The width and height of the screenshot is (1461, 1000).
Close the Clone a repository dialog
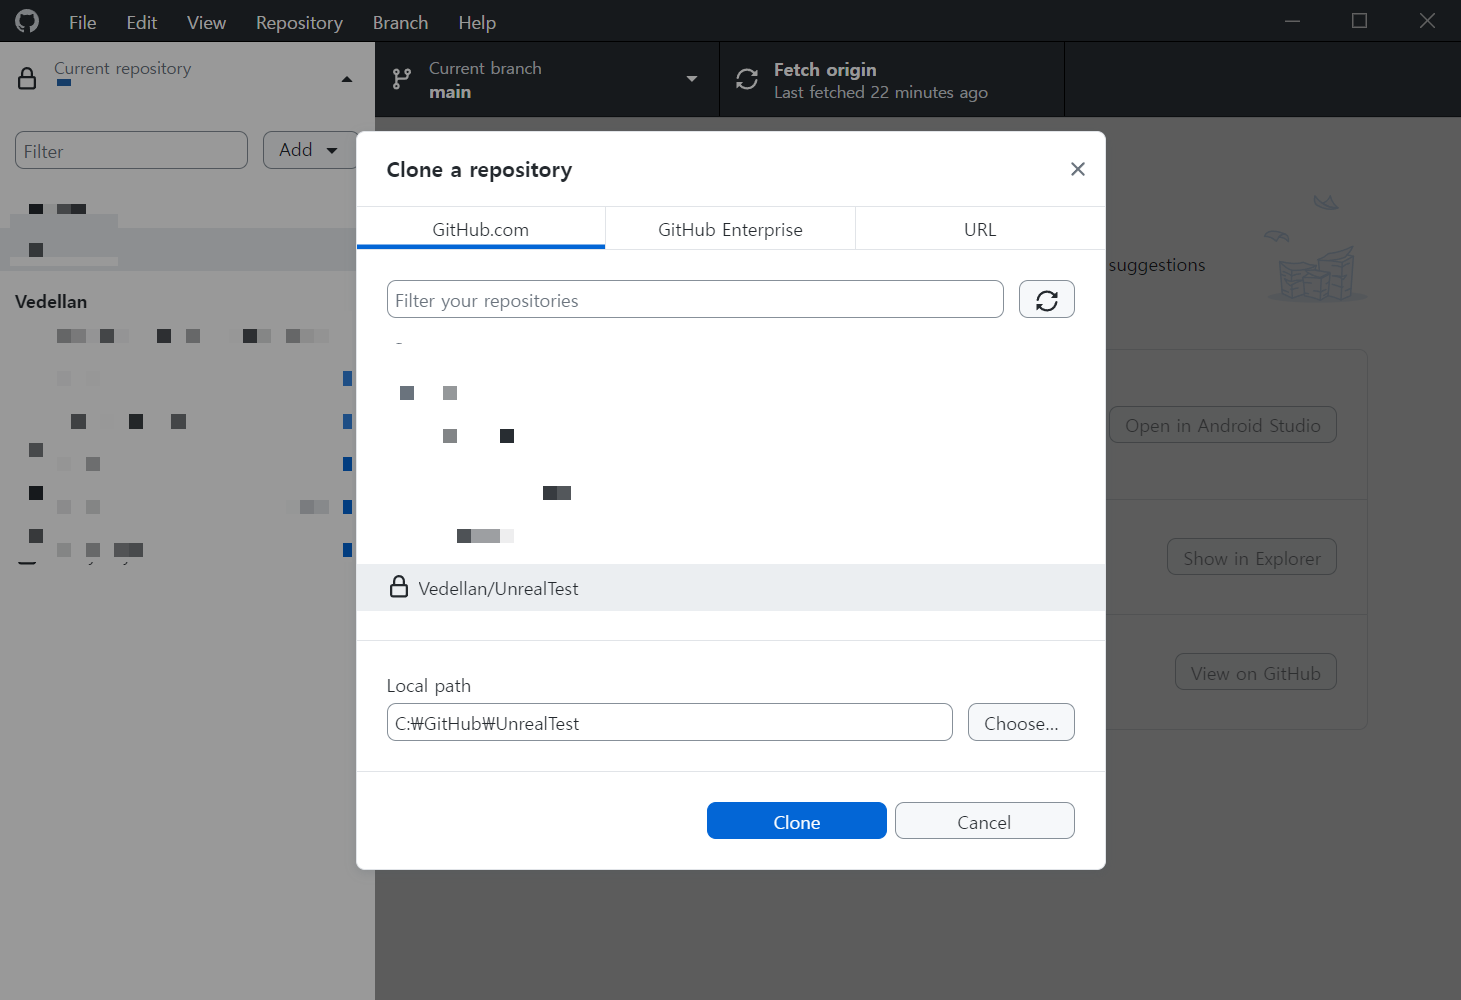pos(1077,169)
